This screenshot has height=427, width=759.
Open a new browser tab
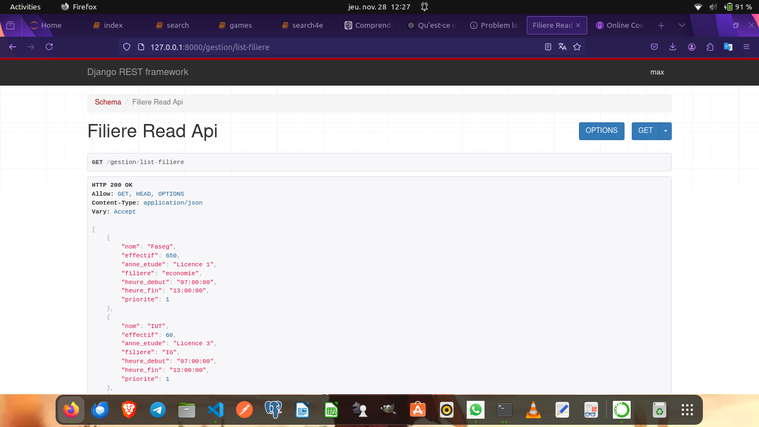[x=661, y=25]
